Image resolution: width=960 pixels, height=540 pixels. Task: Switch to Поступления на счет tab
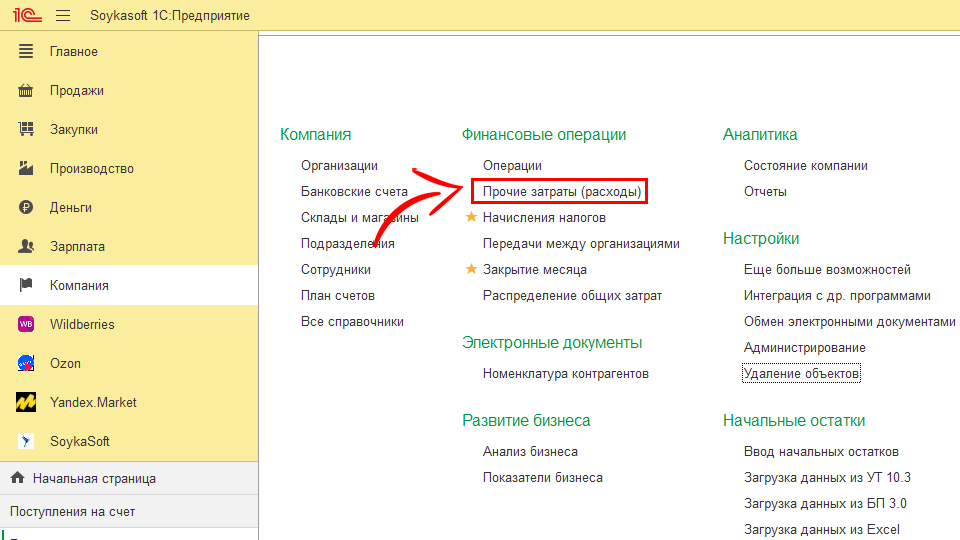coord(72,512)
